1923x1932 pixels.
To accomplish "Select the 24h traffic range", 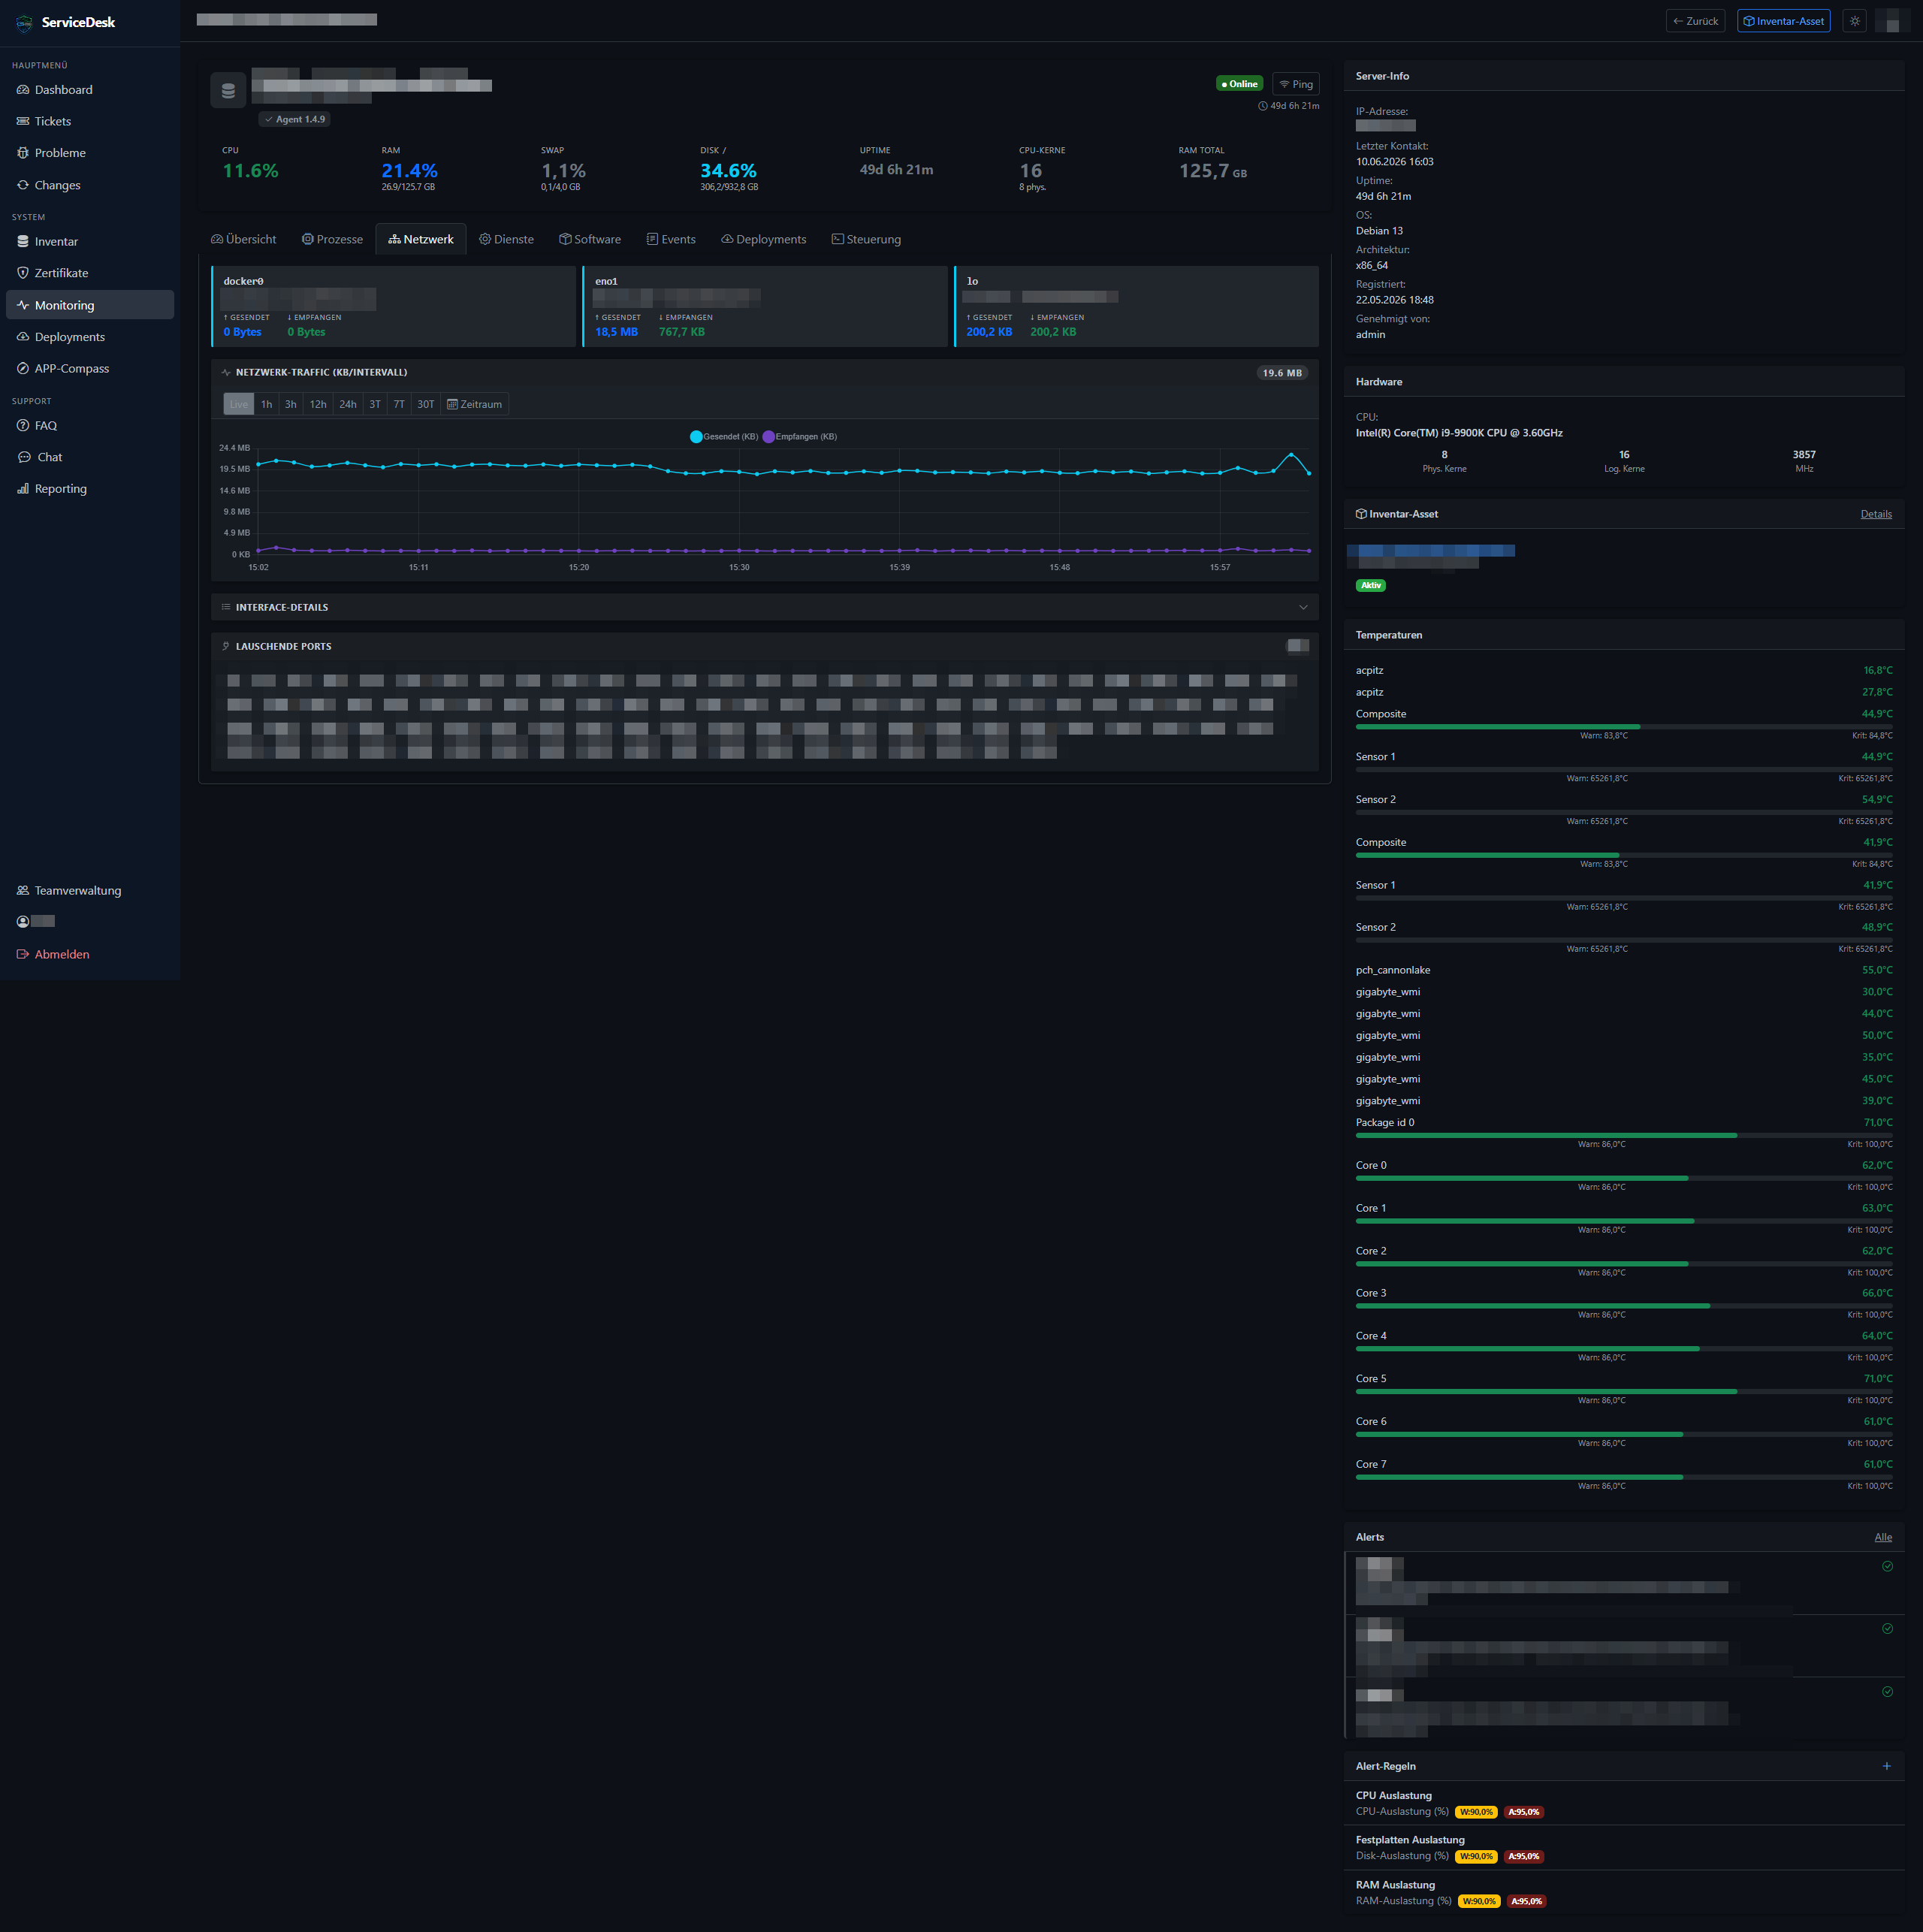I will (x=348, y=405).
